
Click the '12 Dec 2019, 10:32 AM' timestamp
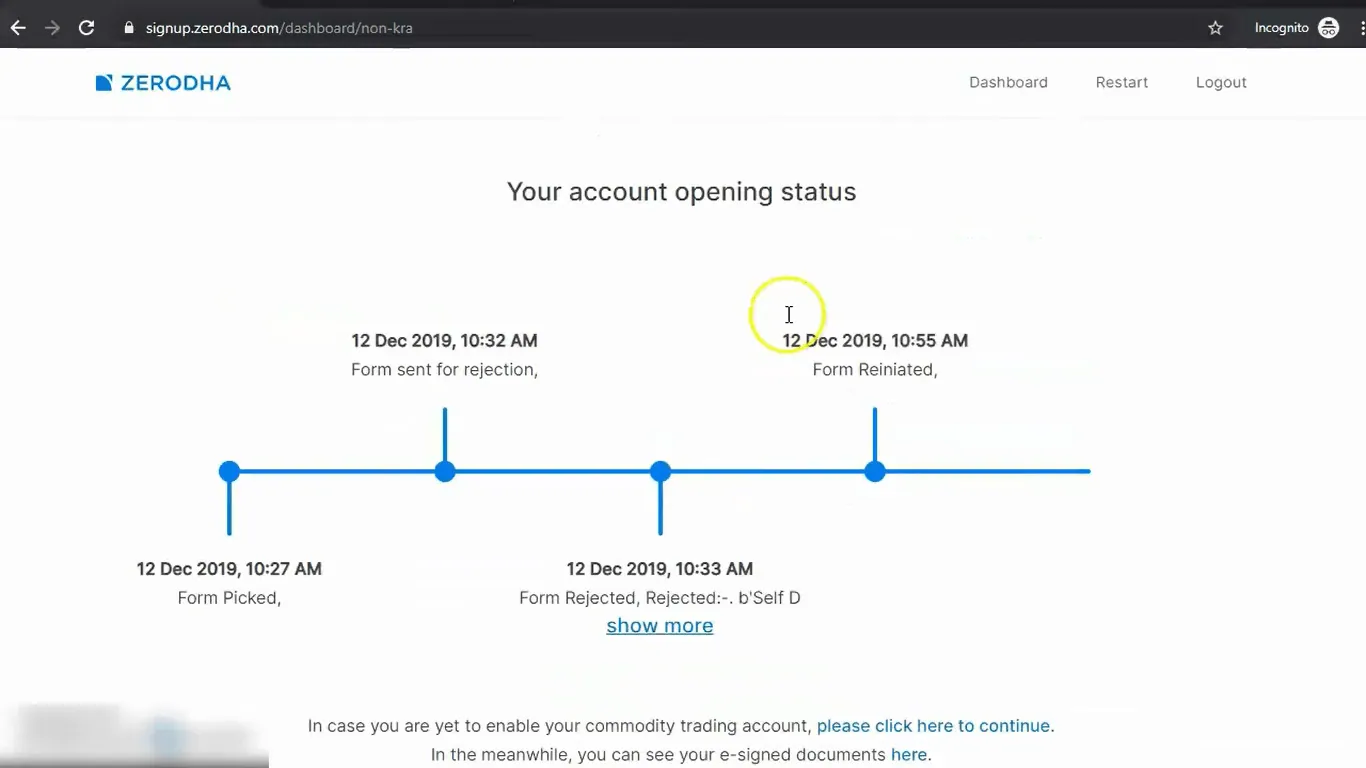(445, 341)
